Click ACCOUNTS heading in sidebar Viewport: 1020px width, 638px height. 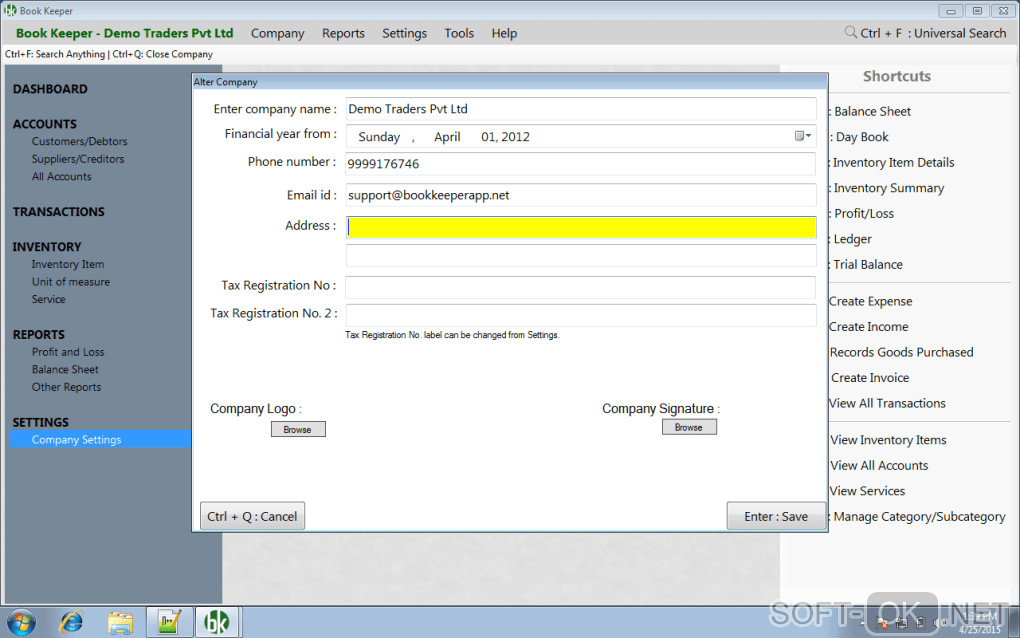[x=44, y=124]
